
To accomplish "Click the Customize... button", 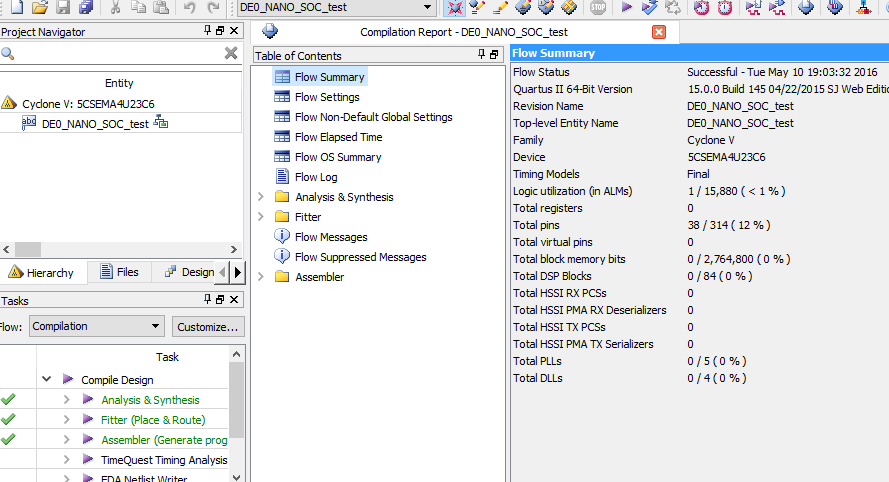I will (x=208, y=327).
